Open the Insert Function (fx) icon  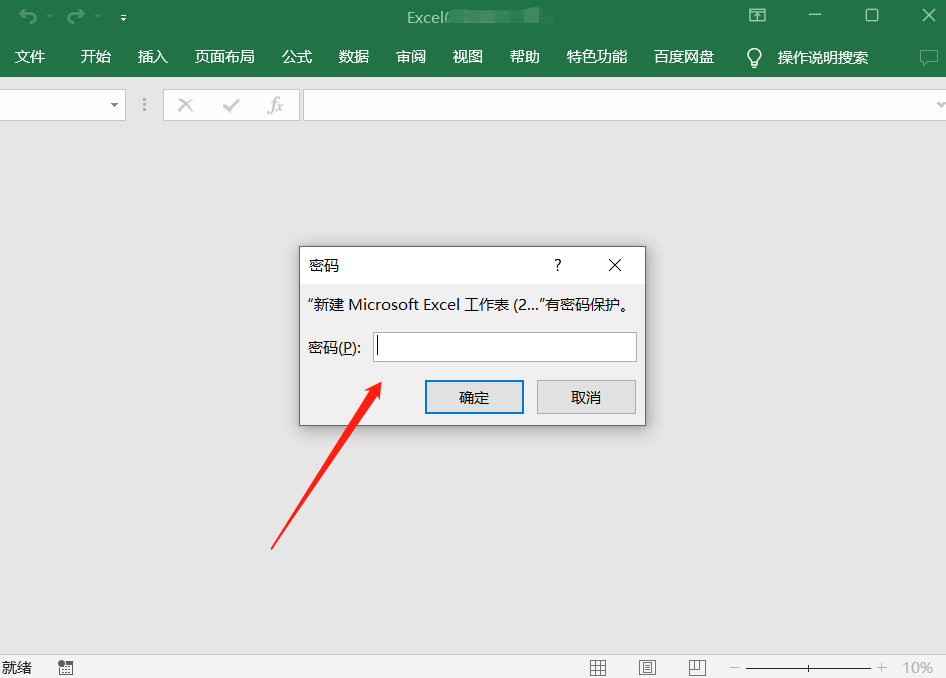tap(276, 104)
